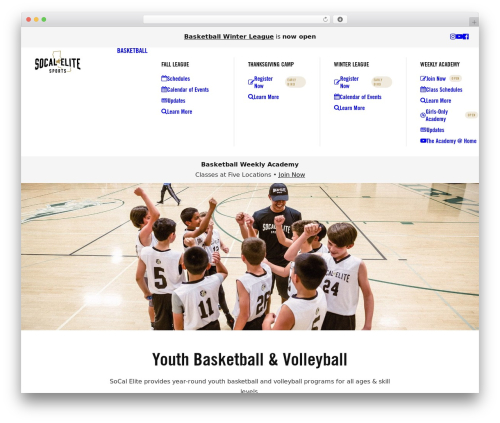Viewport: 500px width, 423px height.
Task: Open Weekly Academy Updates link
Action: [435, 130]
